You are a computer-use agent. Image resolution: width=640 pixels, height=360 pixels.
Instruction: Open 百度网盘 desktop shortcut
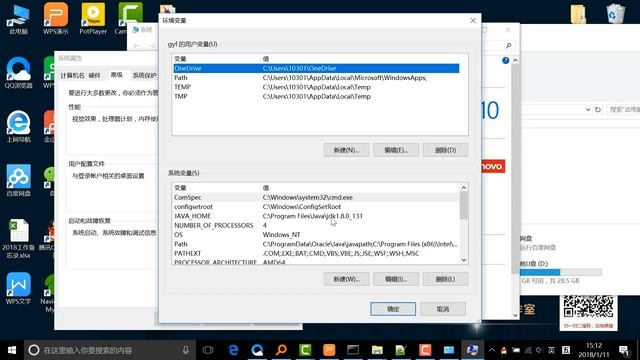click(18, 180)
